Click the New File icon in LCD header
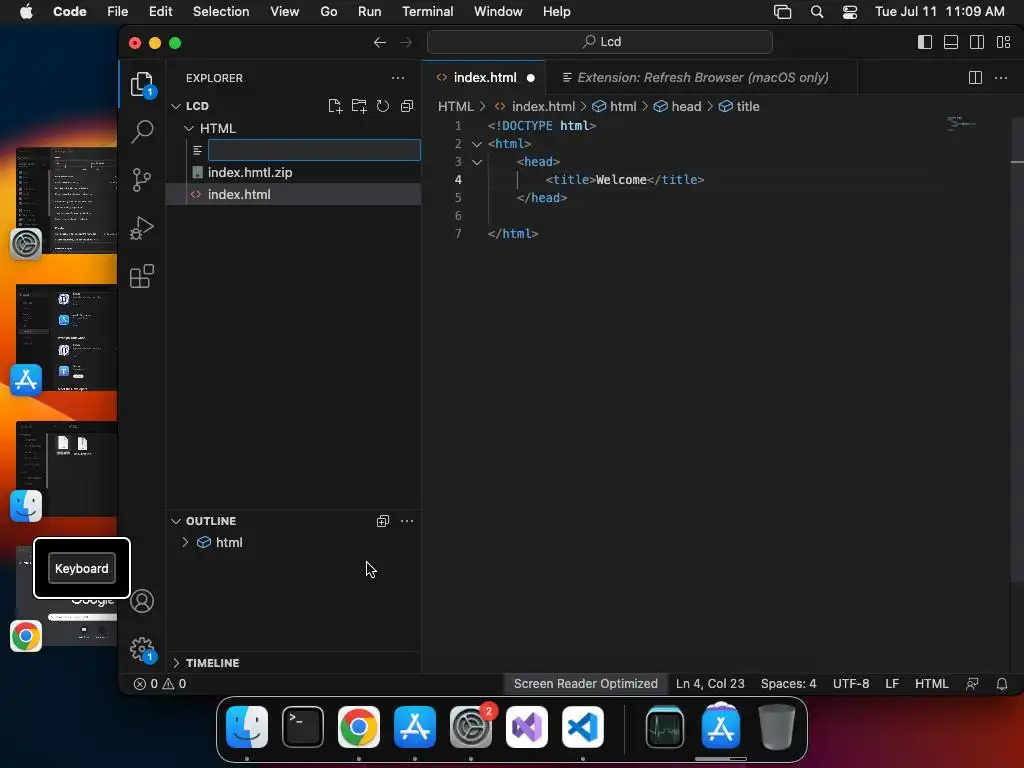Viewport: 1024px width, 768px height. (x=335, y=106)
